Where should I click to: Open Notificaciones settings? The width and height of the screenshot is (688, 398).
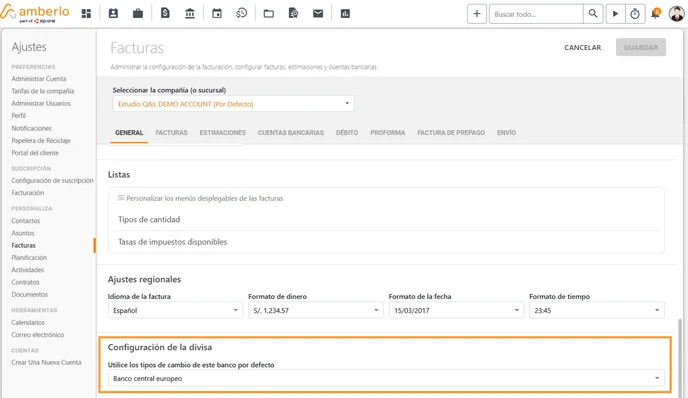tap(32, 129)
